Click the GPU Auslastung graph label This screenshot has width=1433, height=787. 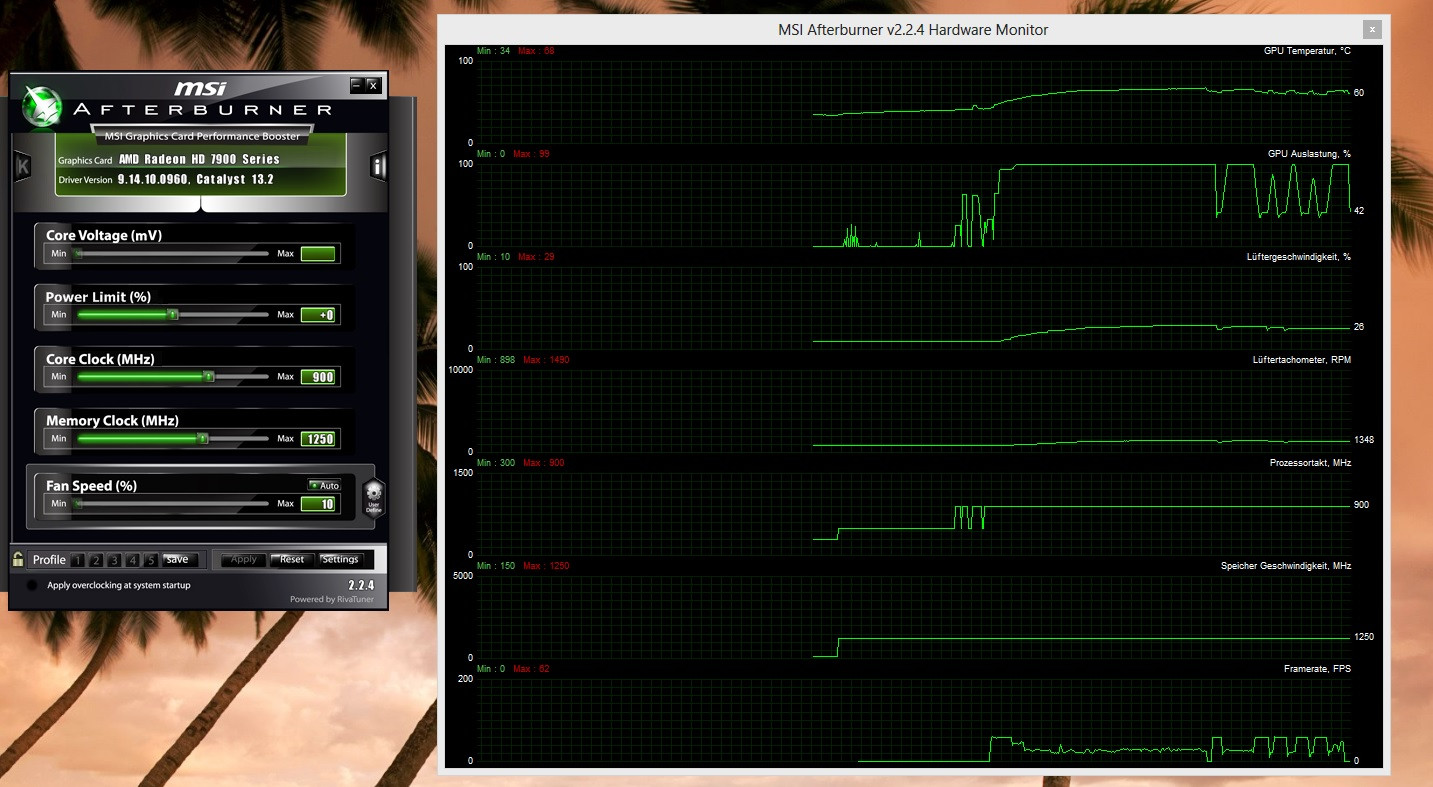1309,154
